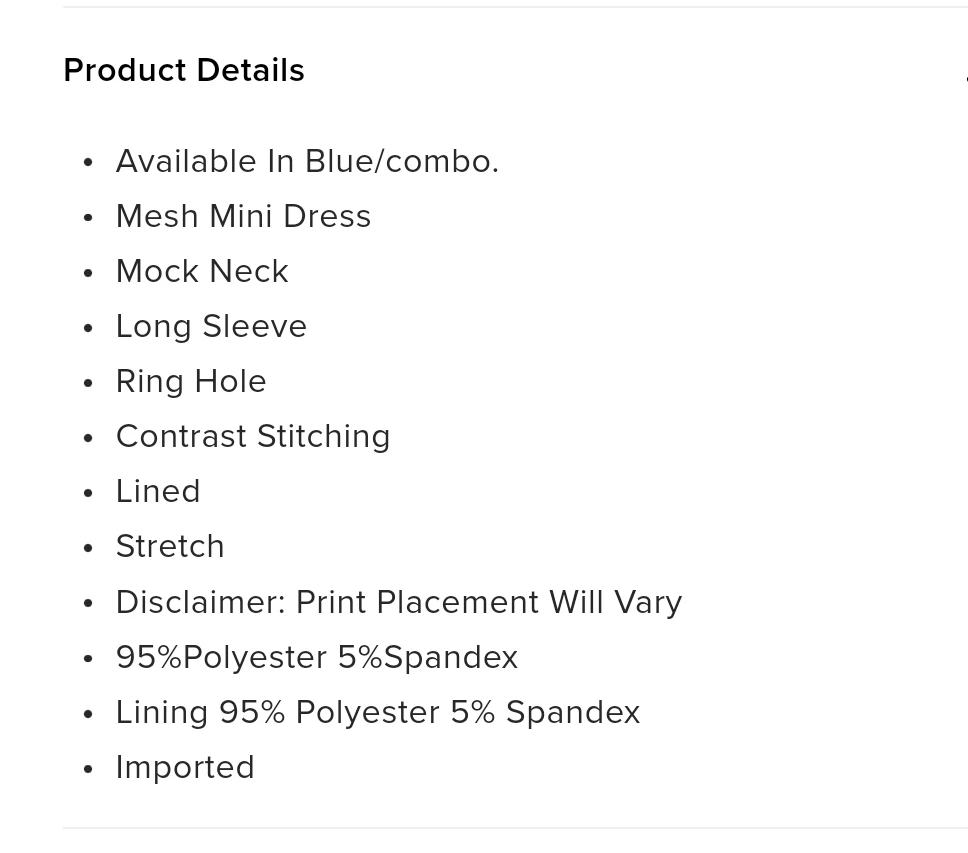Image resolution: width=968 pixels, height=853 pixels.
Task: Click the 'Stretch' detail entry
Action: [x=170, y=546]
